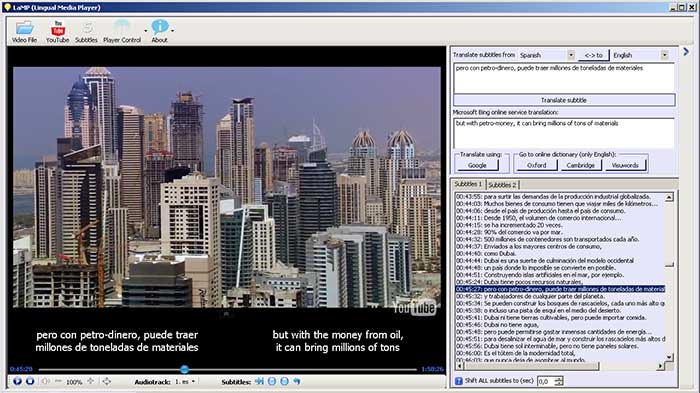Mute the audio with speaker icon
Image resolution: width=700 pixels, height=393 pixels.
[46, 381]
